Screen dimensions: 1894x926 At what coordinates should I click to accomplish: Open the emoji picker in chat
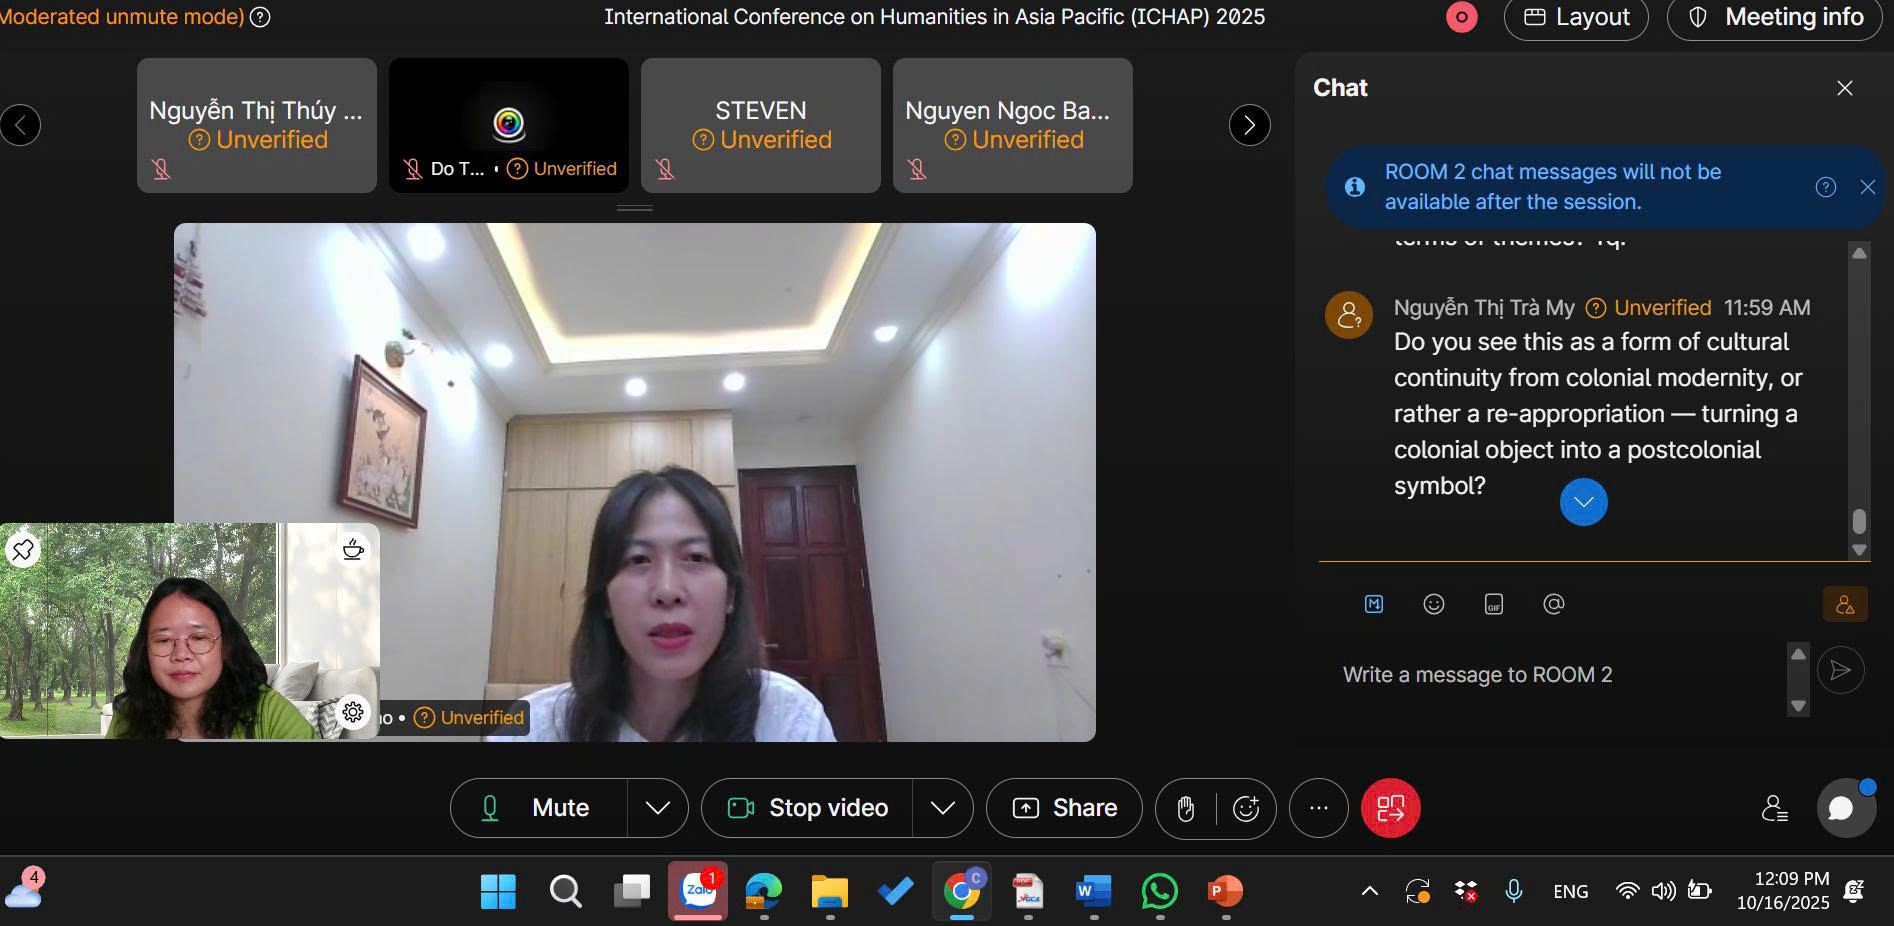click(x=1433, y=604)
